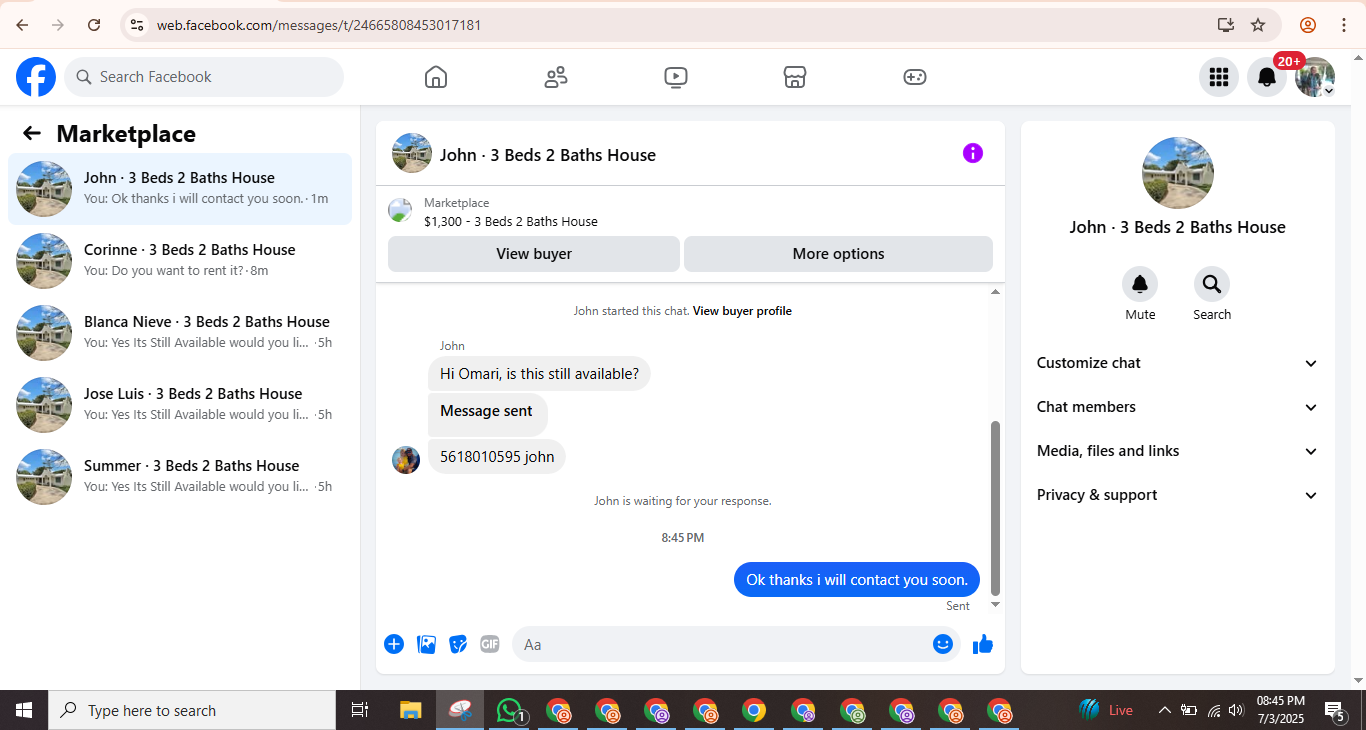Click the Search Facebook box
Screen dimensions: 1366x730
tap(204, 77)
